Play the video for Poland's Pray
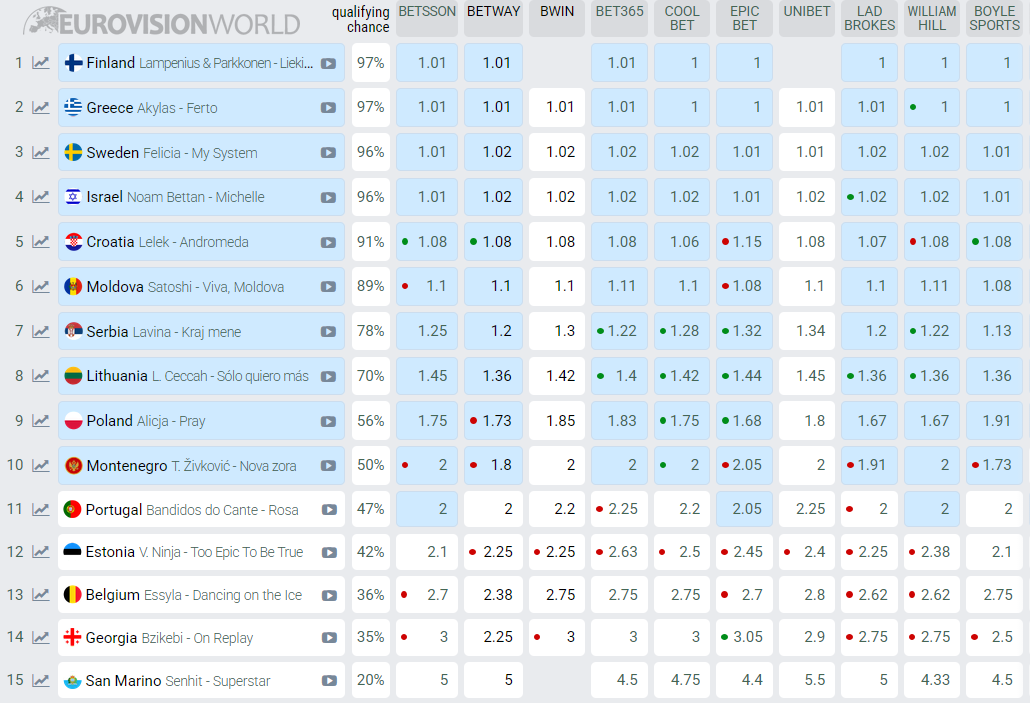The width and height of the screenshot is (1030, 703). pos(328,421)
